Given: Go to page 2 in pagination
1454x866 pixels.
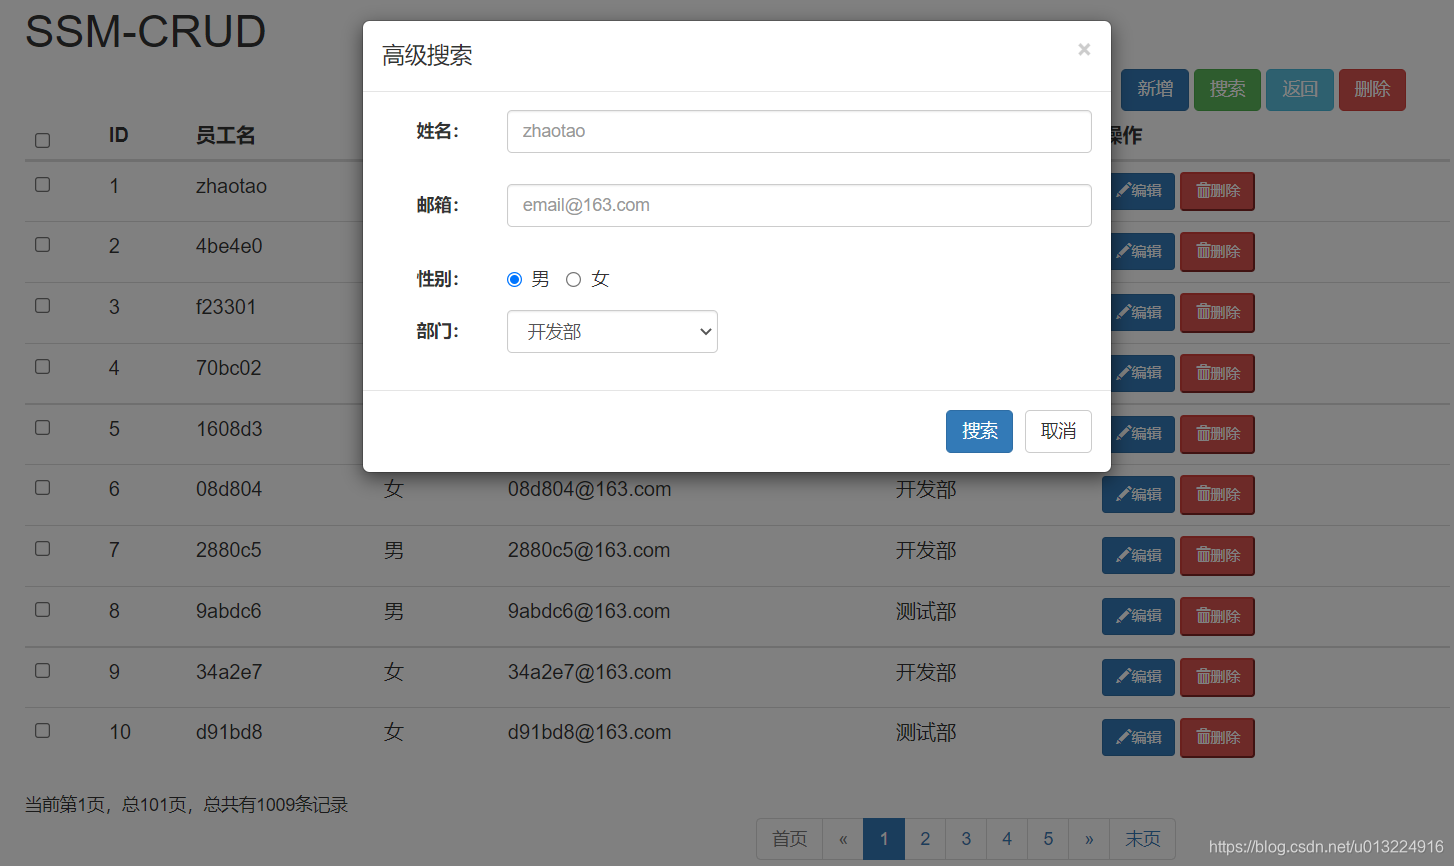Looking at the screenshot, I should [x=925, y=839].
